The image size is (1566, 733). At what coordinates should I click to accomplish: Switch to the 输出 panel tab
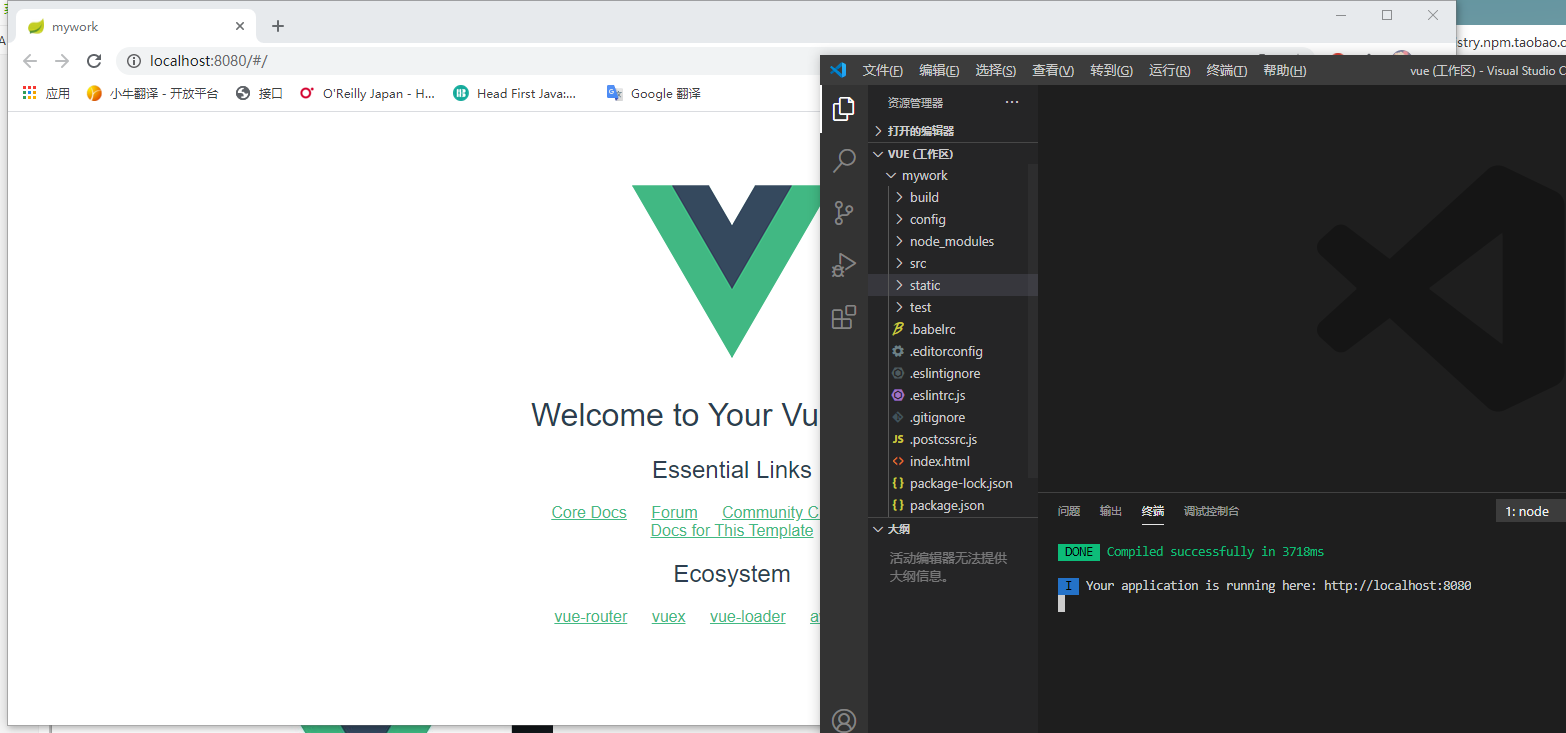1111,511
